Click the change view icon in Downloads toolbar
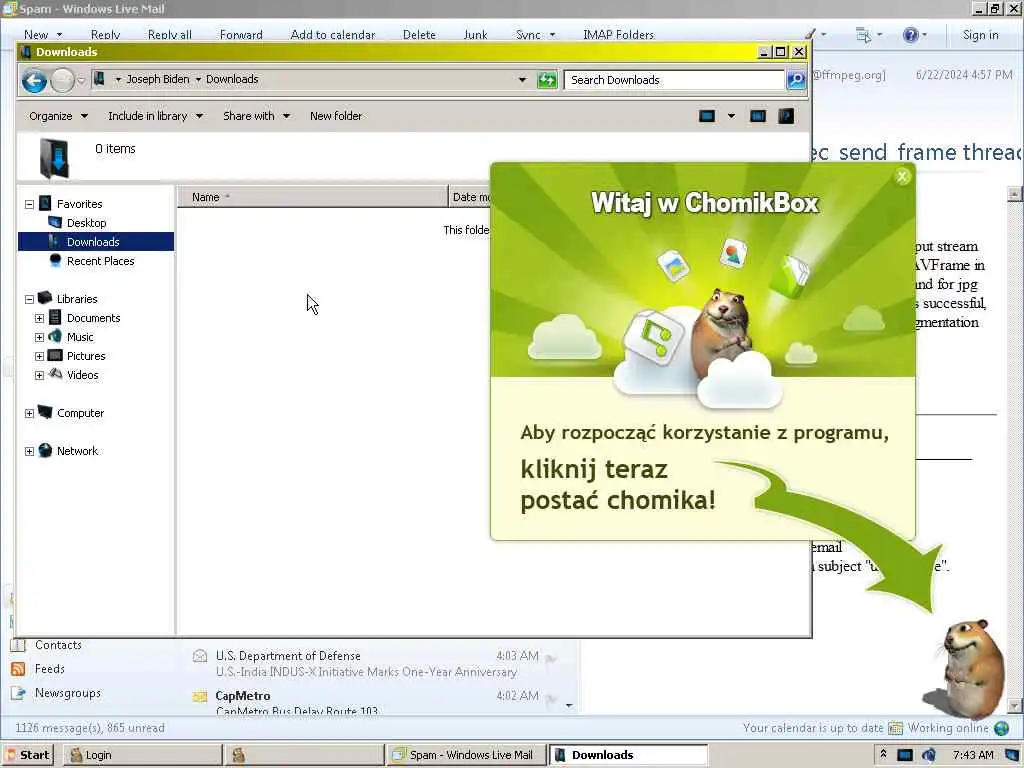 coord(707,116)
